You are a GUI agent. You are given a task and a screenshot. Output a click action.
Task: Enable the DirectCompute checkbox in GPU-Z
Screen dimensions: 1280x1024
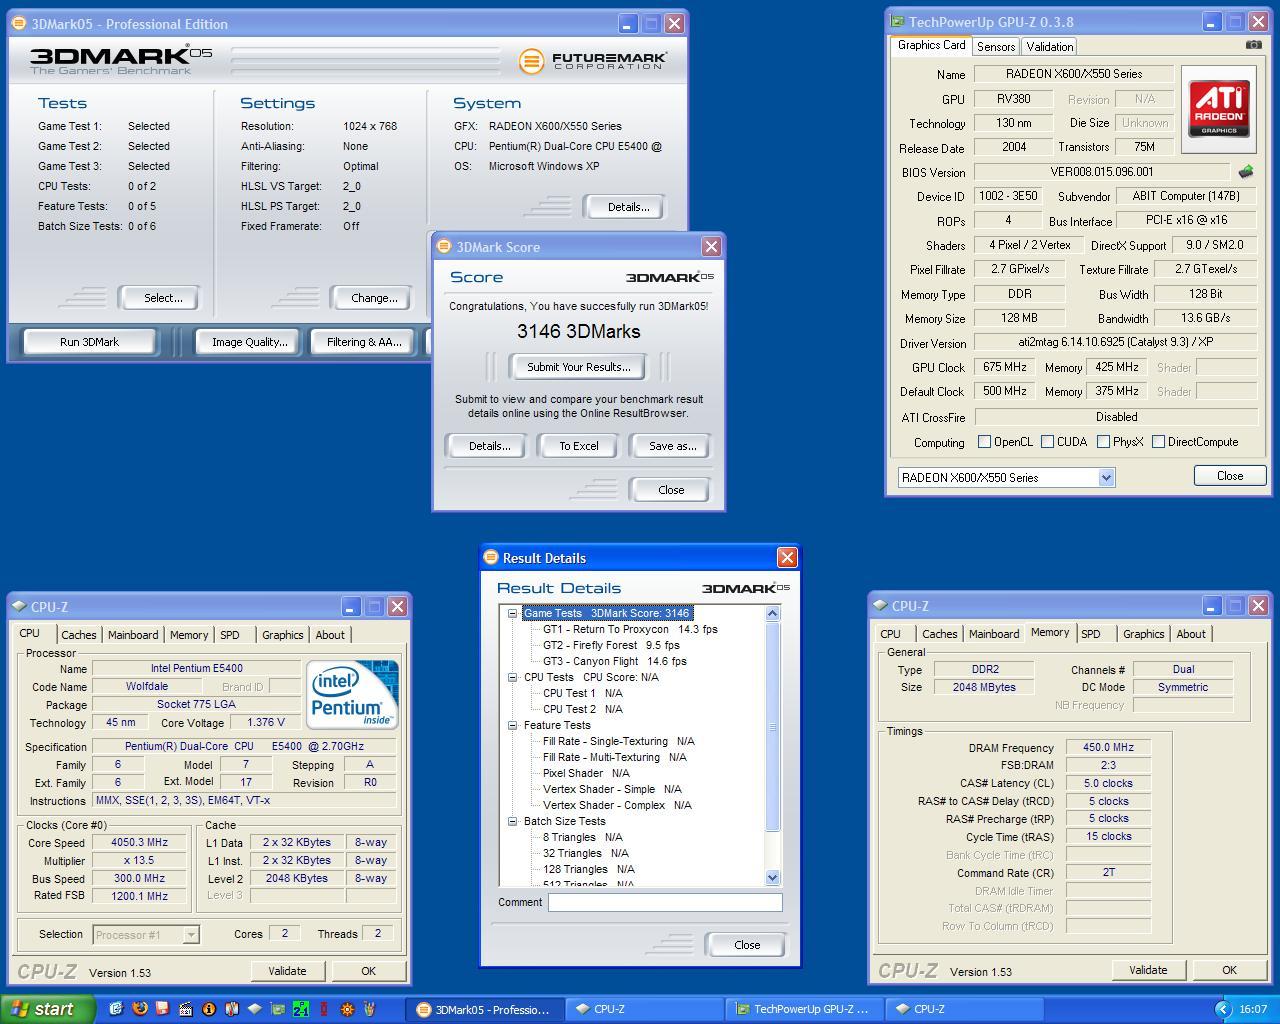tap(1158, 441)
